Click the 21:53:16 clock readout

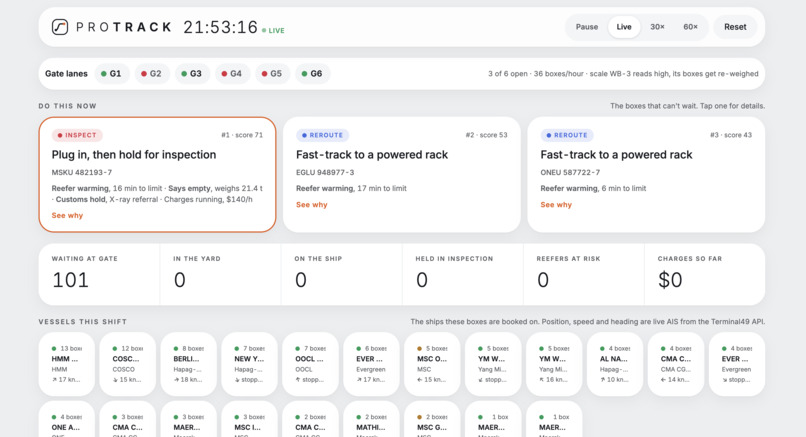click(221, 27)
